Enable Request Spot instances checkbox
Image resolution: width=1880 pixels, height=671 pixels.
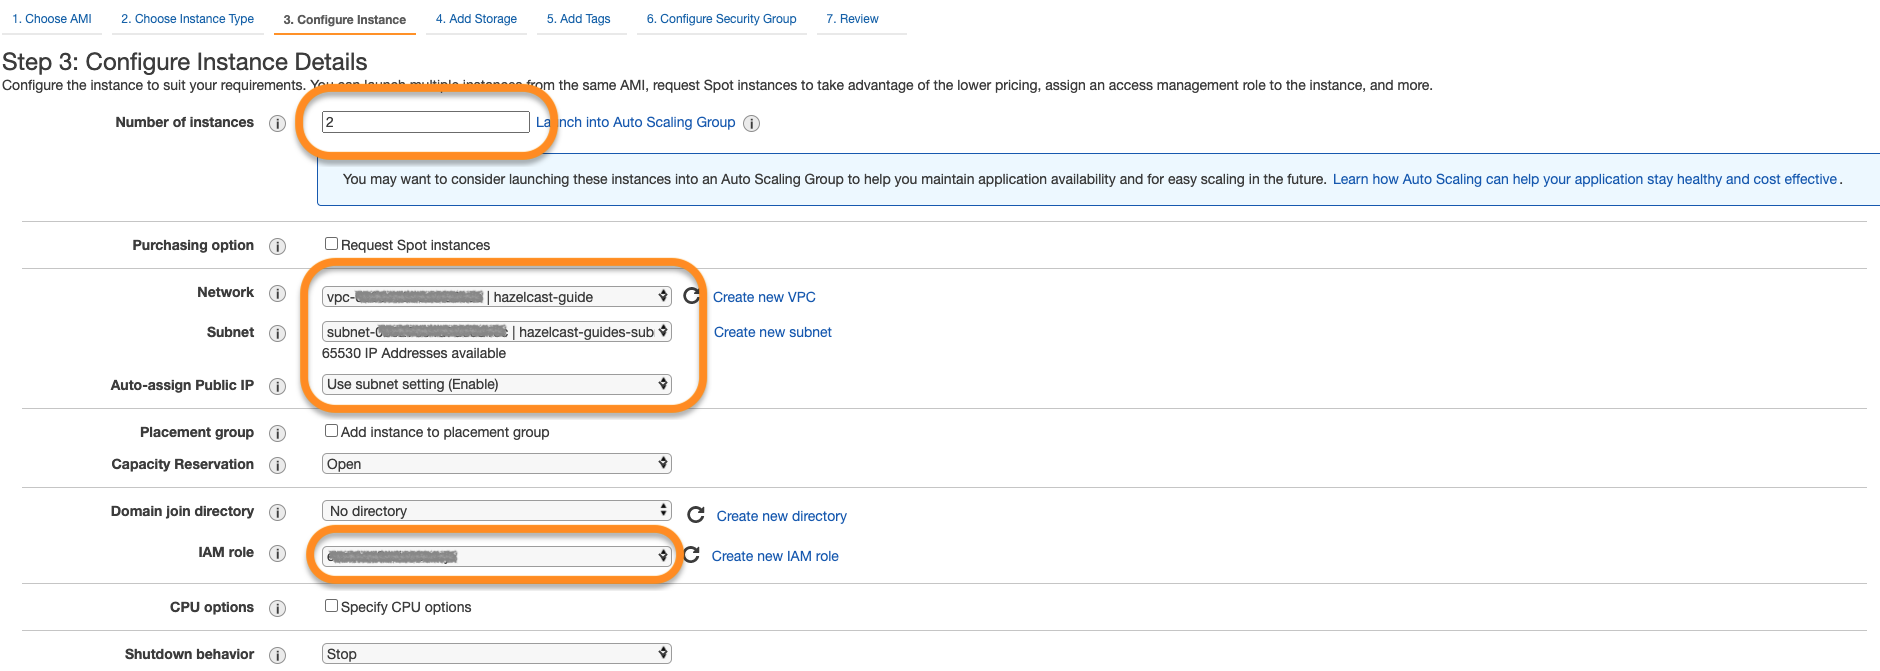(331, 244)
